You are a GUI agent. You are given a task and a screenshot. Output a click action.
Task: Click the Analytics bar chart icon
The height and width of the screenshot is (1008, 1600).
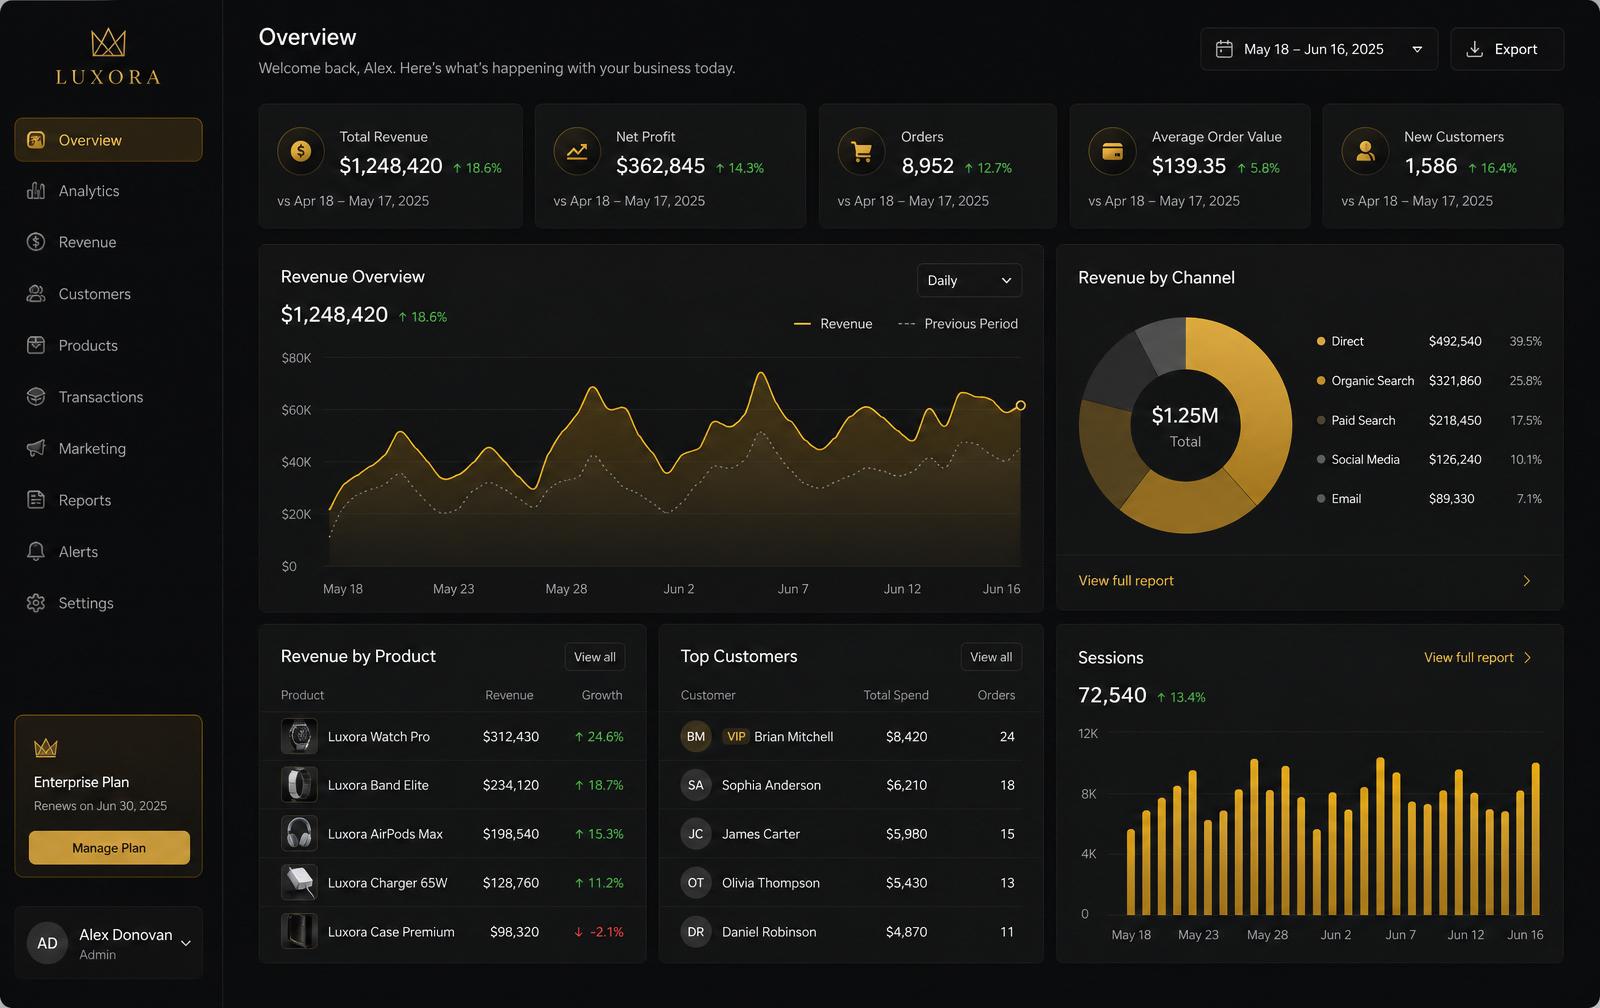click(x=36, y=191)
